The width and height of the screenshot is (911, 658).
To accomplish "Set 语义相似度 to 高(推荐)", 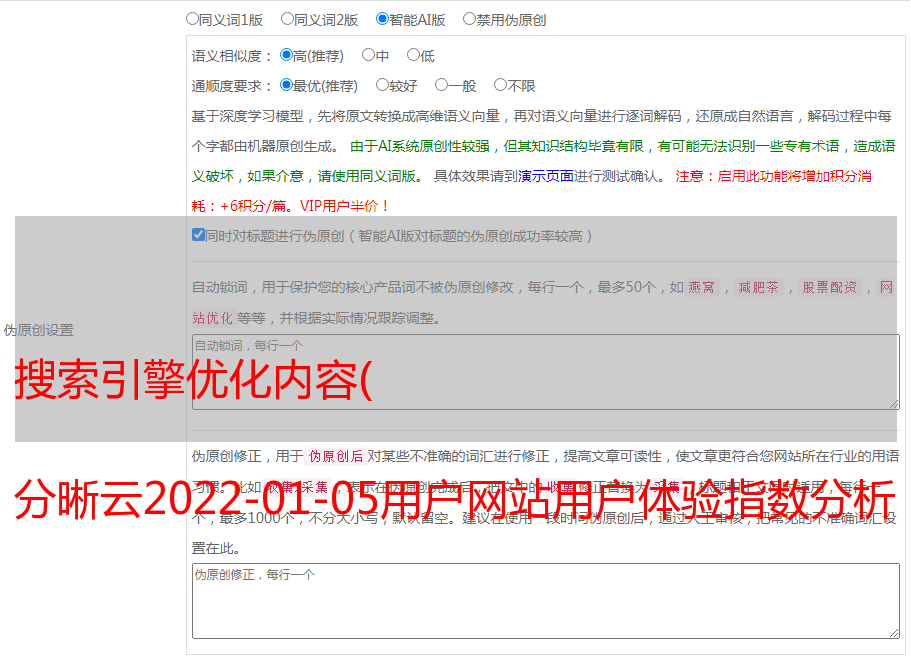I will (x=286, y=55).
